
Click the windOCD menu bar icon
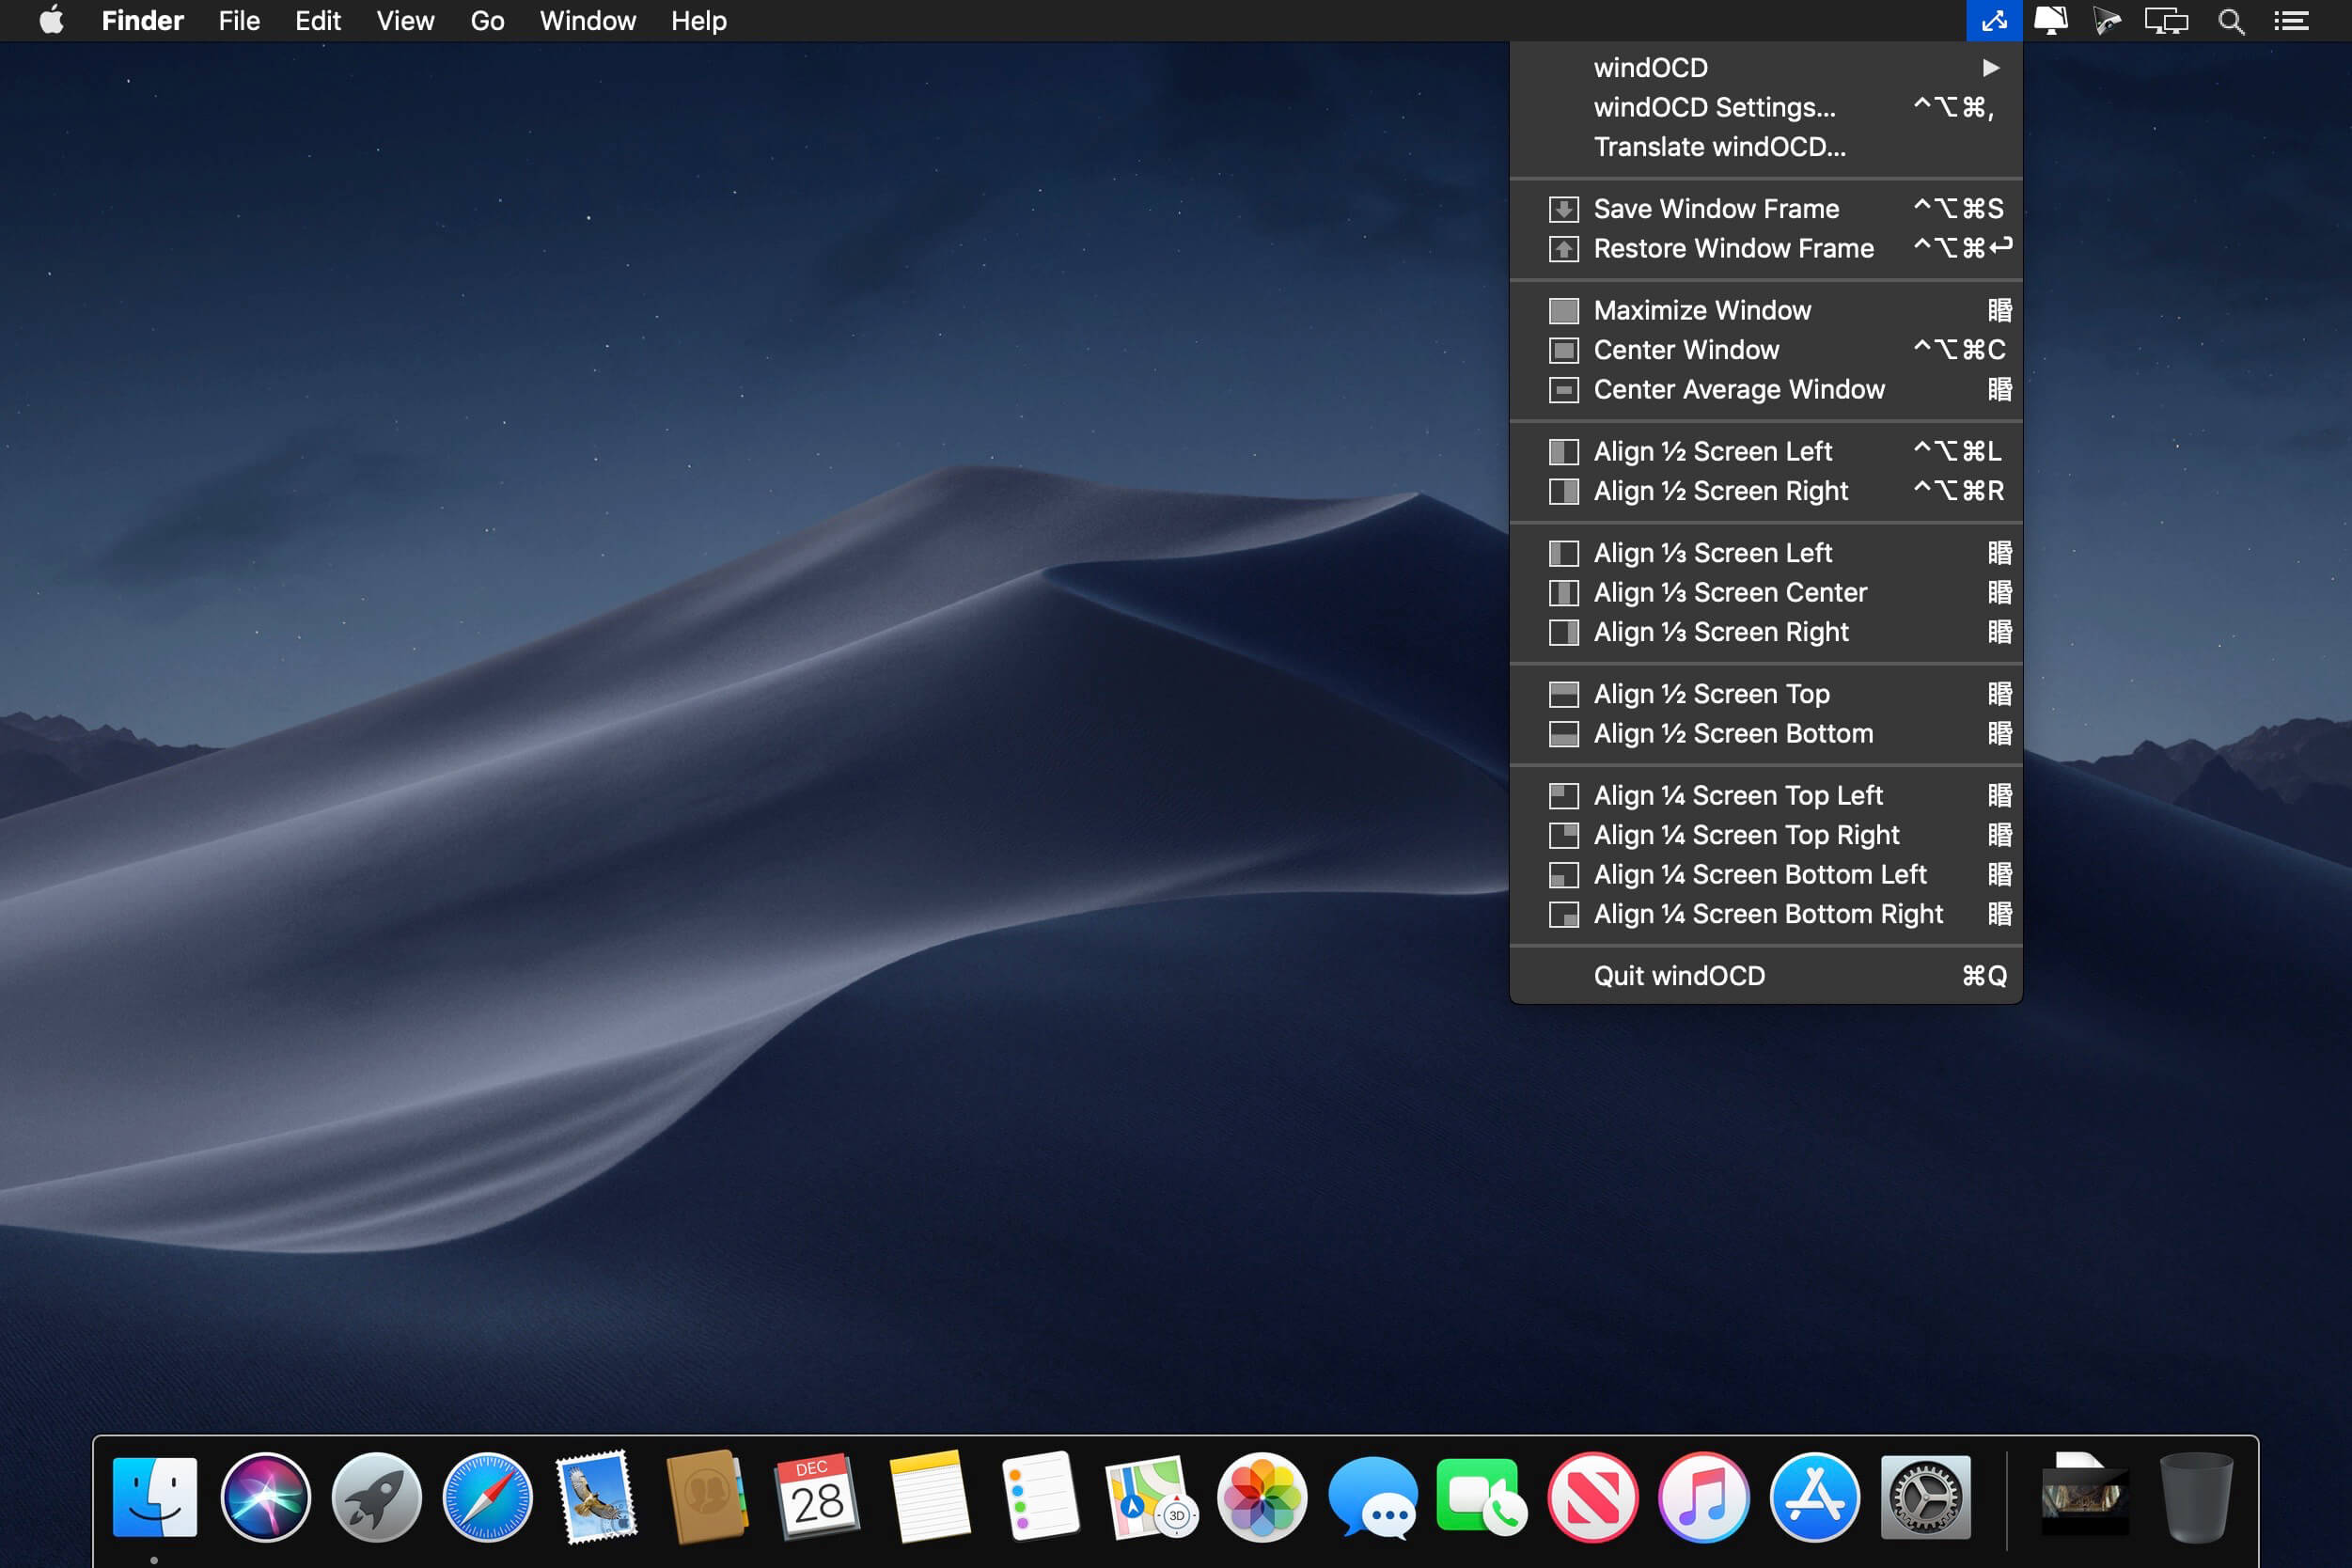[1993, 21]
